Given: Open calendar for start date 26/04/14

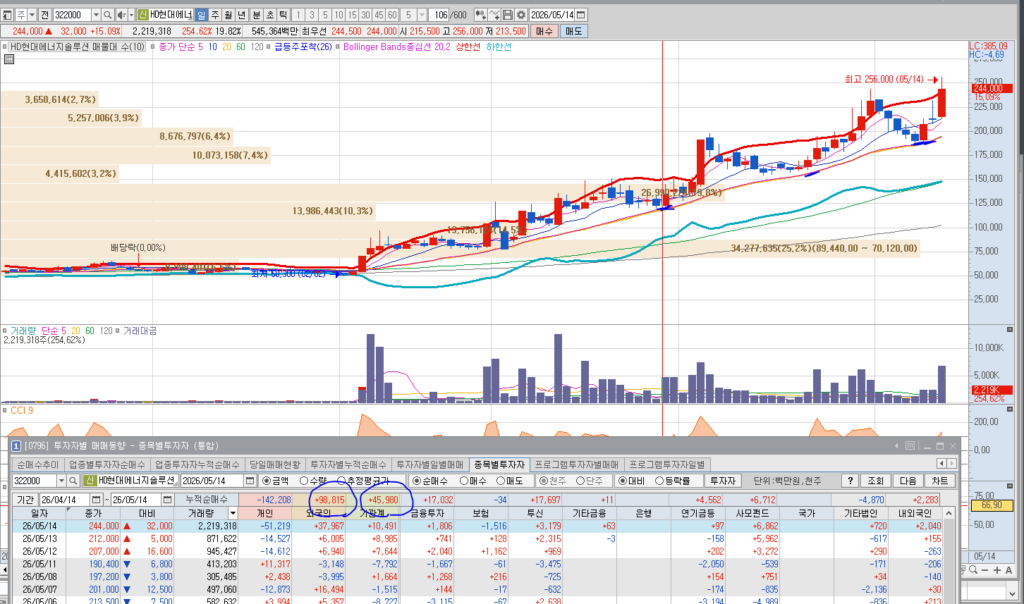Looking at the screenshot, I should click(96, 500).
